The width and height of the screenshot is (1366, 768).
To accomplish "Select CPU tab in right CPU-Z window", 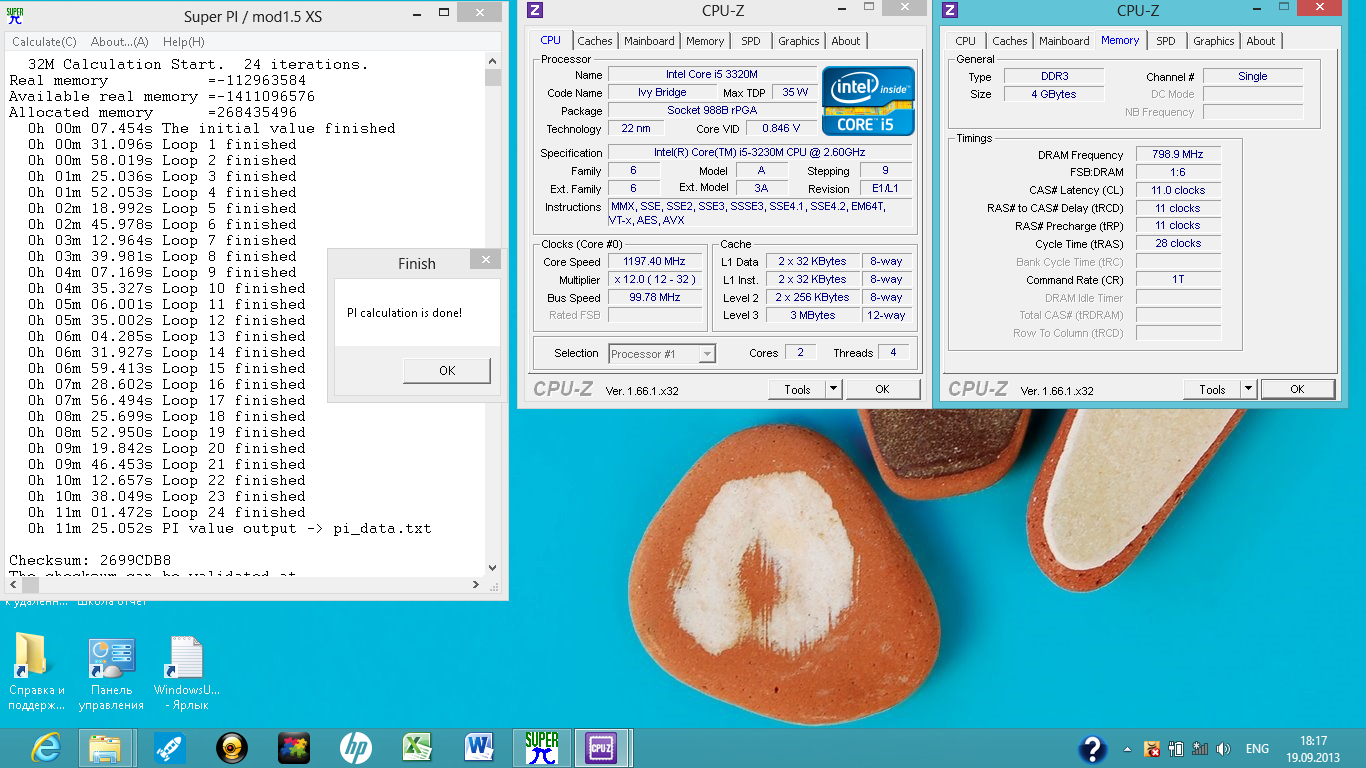I will point(965,41).
